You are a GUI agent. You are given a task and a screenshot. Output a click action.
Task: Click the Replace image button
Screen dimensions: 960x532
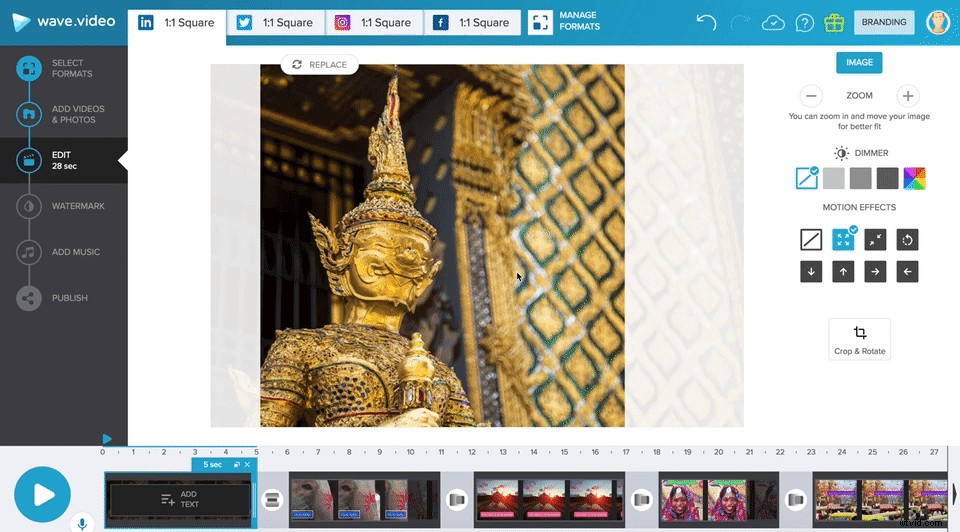320,64
